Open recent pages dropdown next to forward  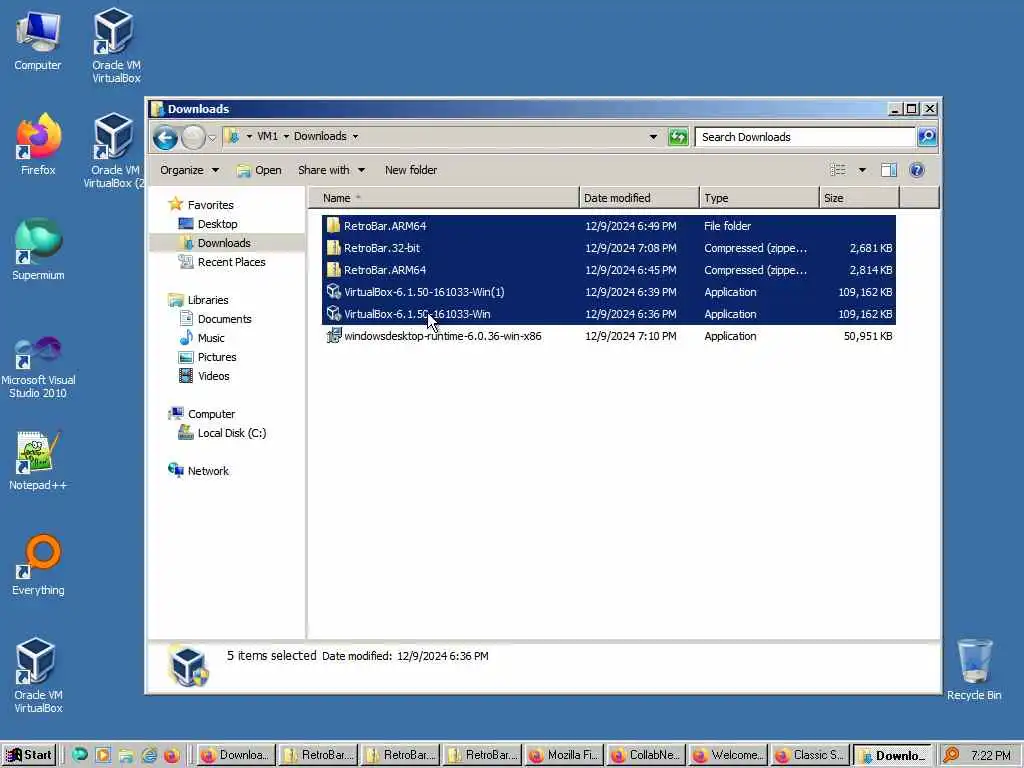coord(212,137)
